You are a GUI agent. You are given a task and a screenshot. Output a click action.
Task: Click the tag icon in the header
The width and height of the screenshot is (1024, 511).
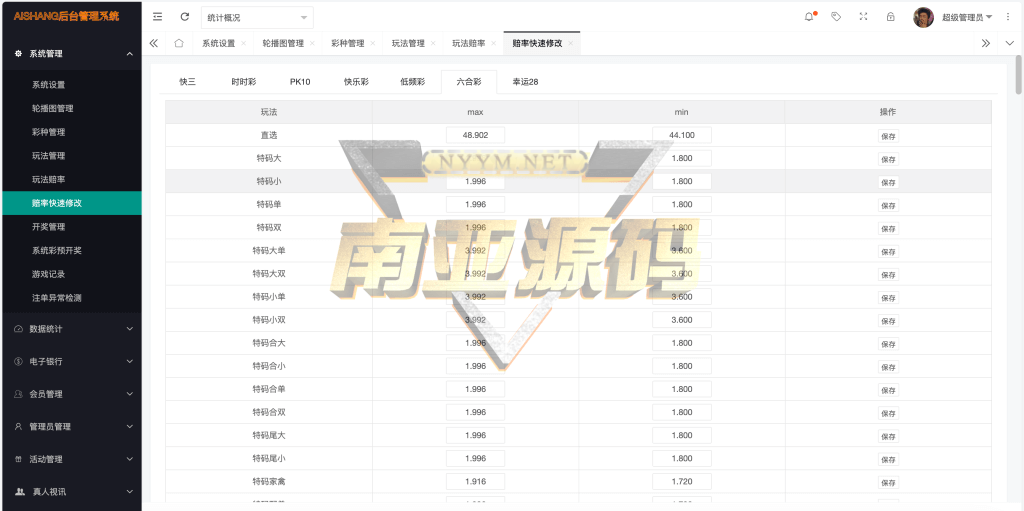coord(836,17)
